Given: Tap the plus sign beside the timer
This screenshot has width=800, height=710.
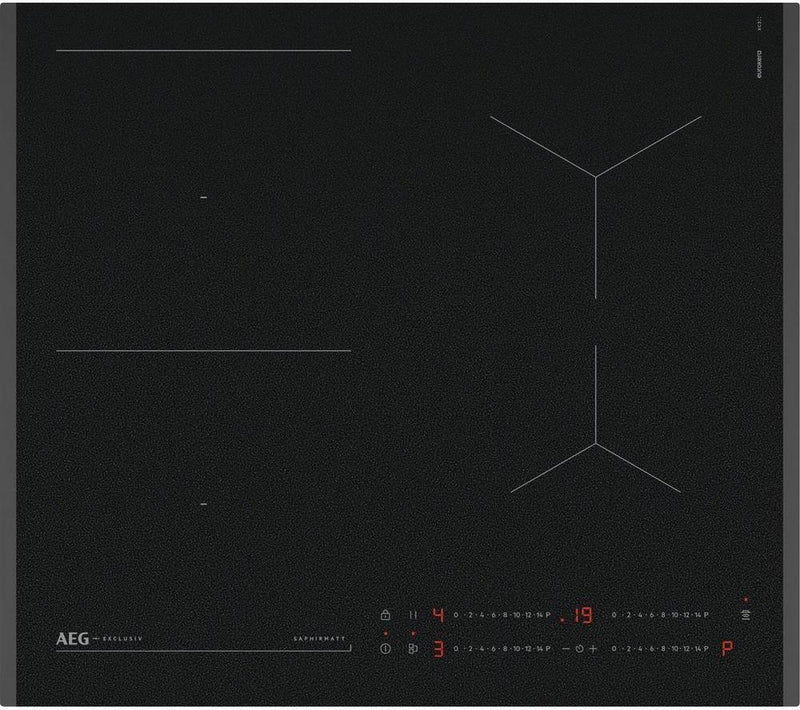Looking at the screenshot, I should (593, 649).
